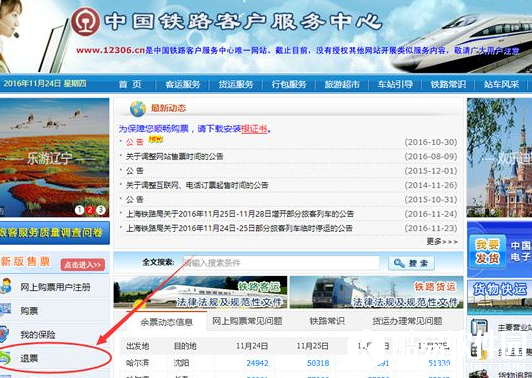Click ticket count 50318 for 11月25日
This screenshot has width=532, height=378.
coord(318,363)
